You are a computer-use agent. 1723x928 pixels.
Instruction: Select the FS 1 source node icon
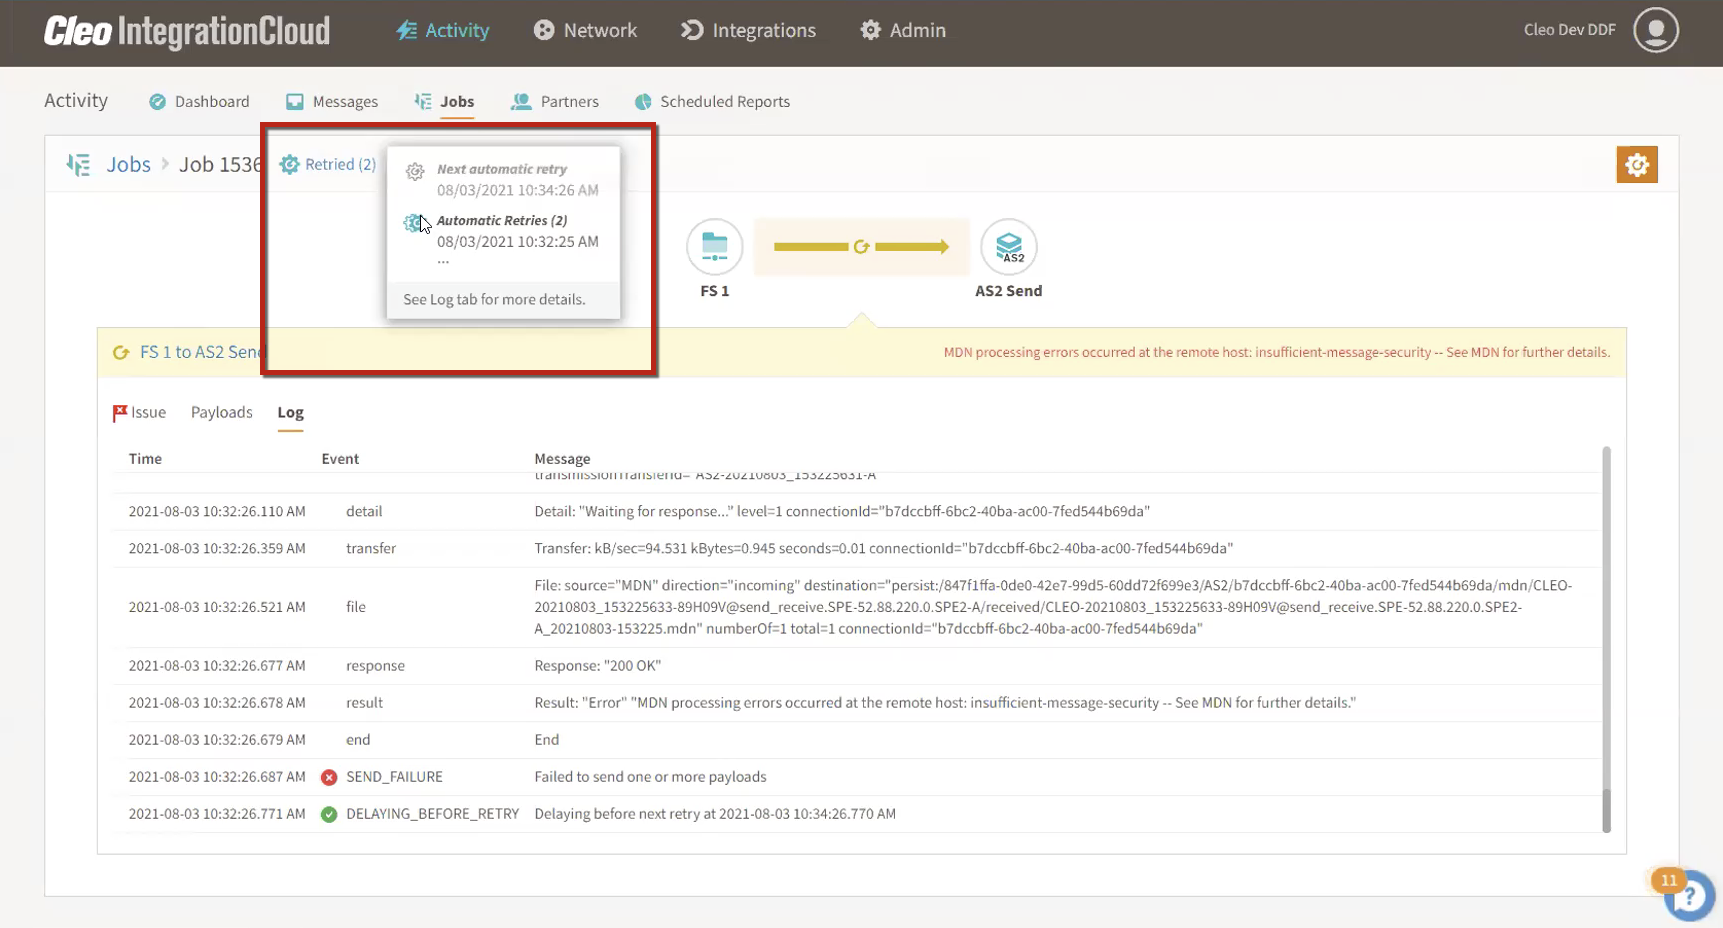pos(714,246)
